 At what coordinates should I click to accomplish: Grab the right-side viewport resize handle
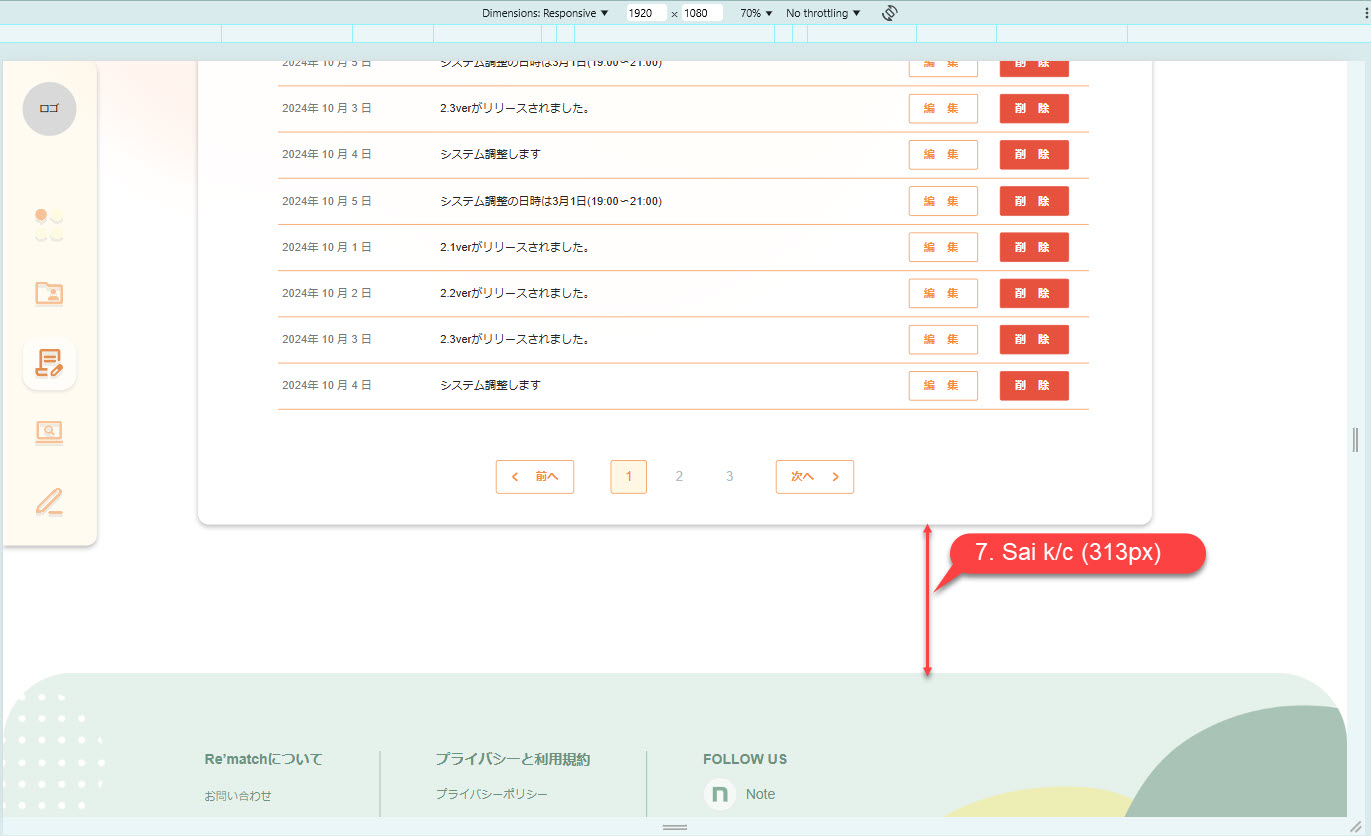[1355, 439]
